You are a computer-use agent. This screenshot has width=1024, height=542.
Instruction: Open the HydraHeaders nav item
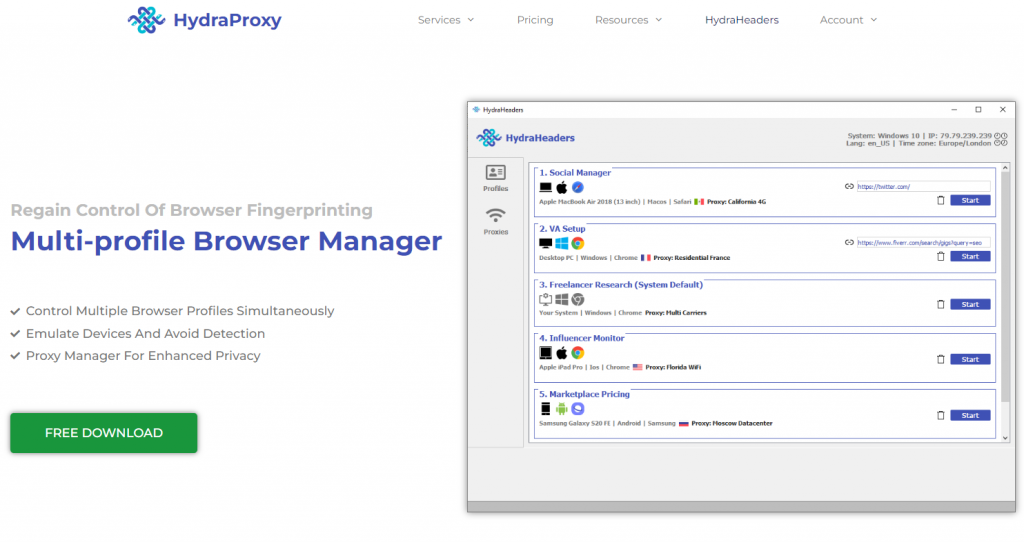741,20
